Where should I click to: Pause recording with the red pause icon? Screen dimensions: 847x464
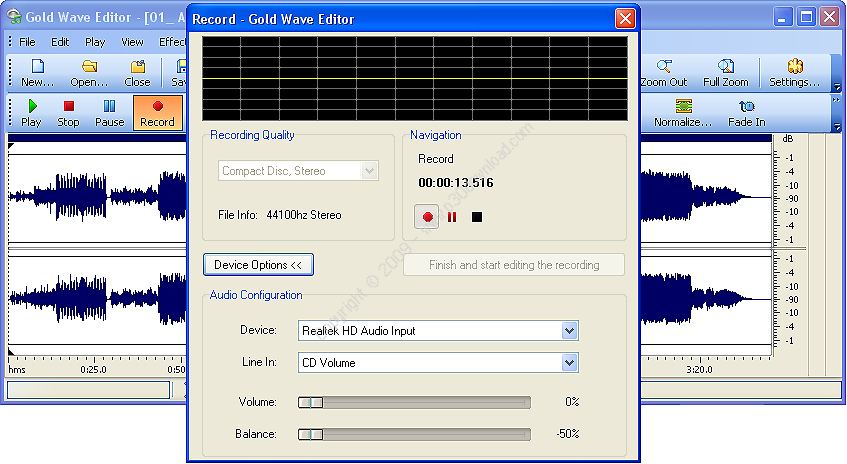[x=452, y=217]
